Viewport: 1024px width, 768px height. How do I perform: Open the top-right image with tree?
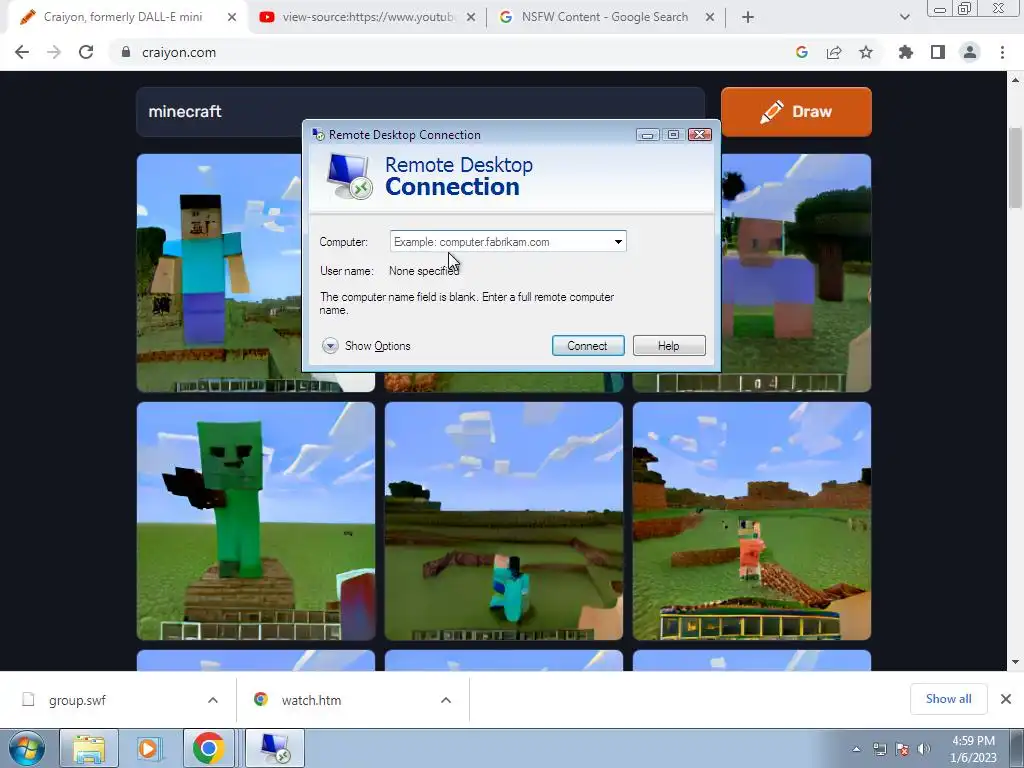(796, 273)
